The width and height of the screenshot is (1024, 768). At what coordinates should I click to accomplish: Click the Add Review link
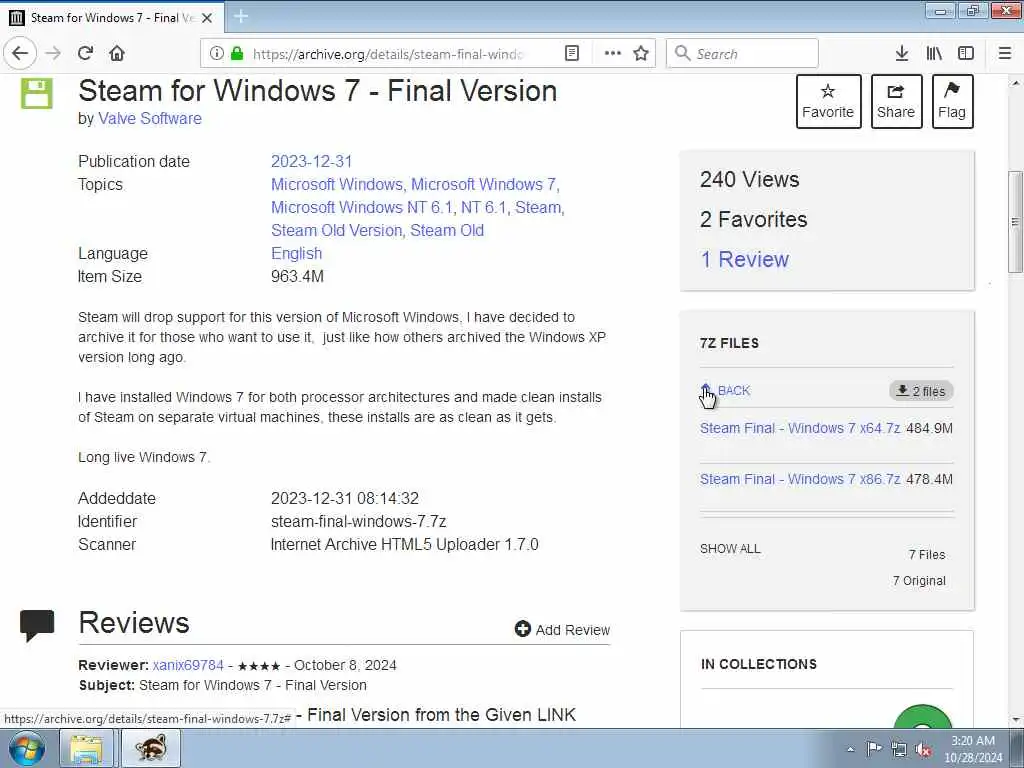click(562, 630)
